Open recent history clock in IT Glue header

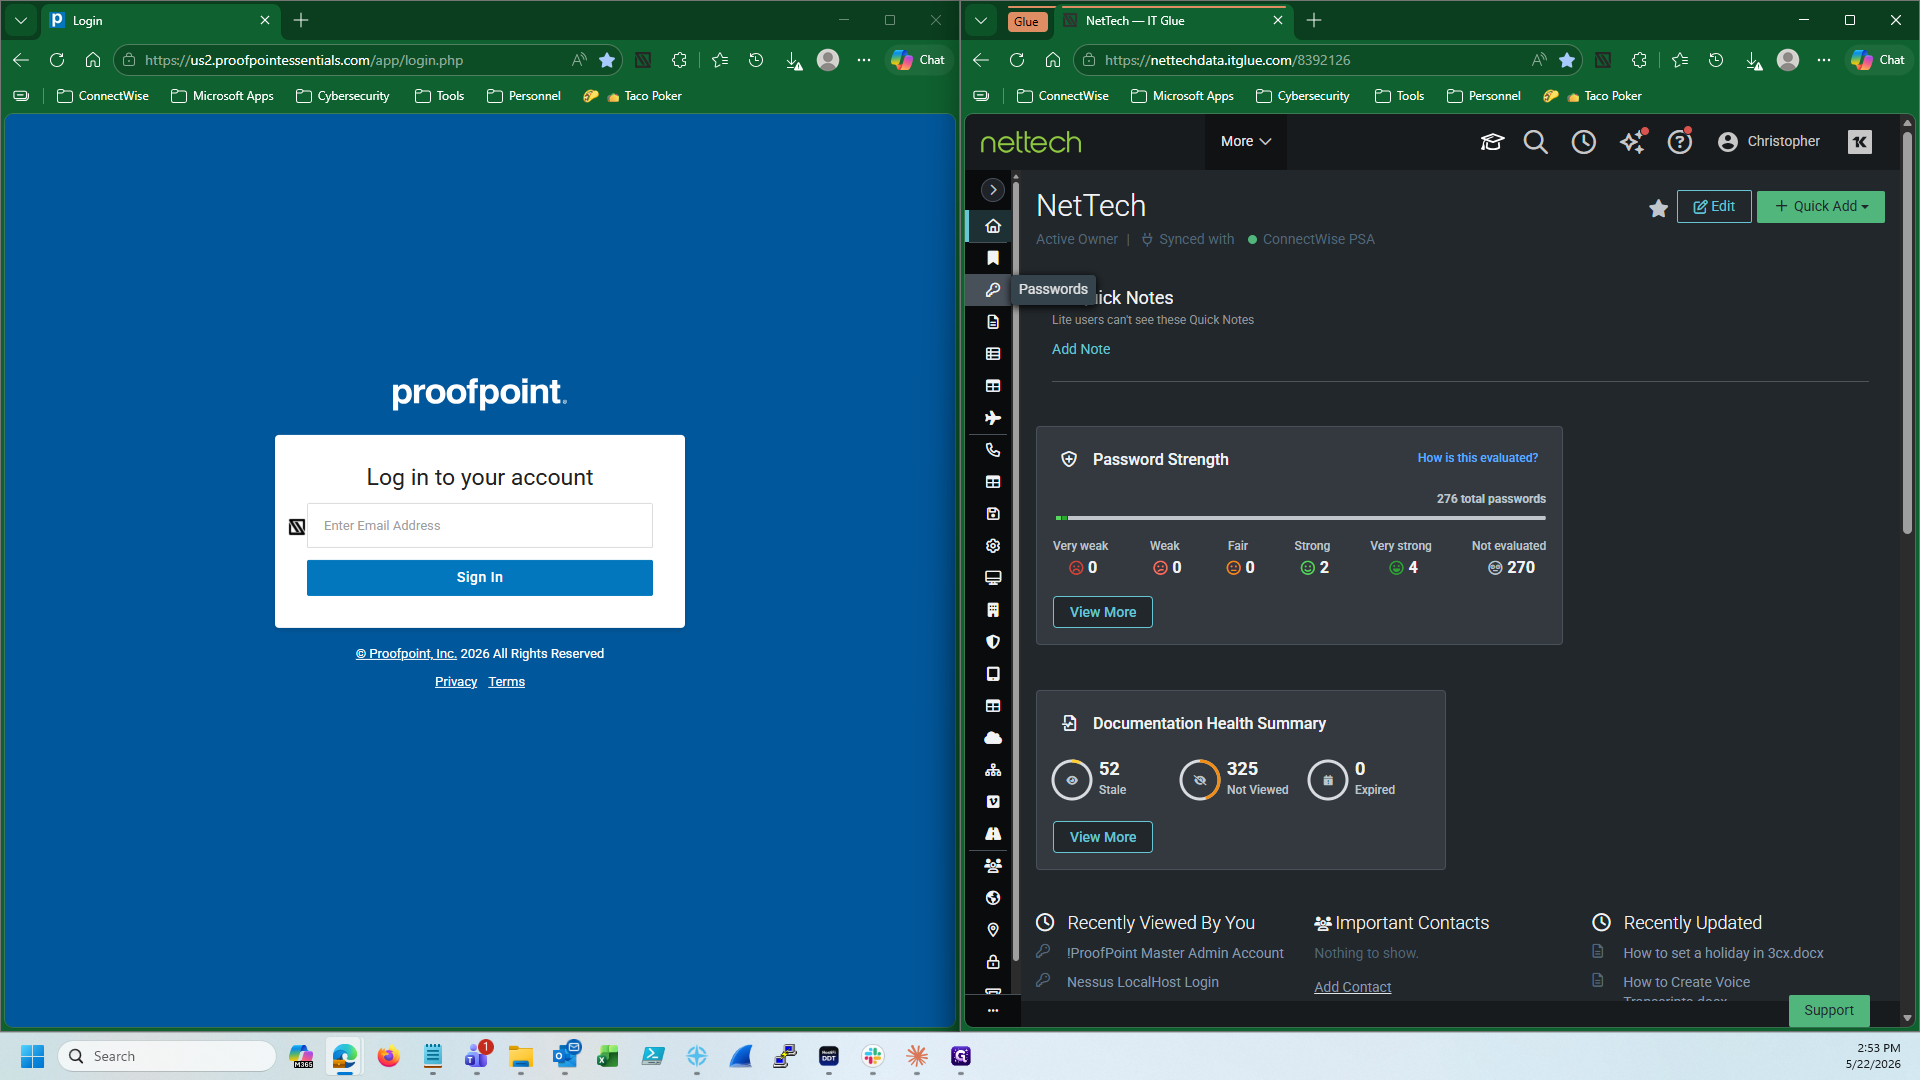pos(1583,142)
